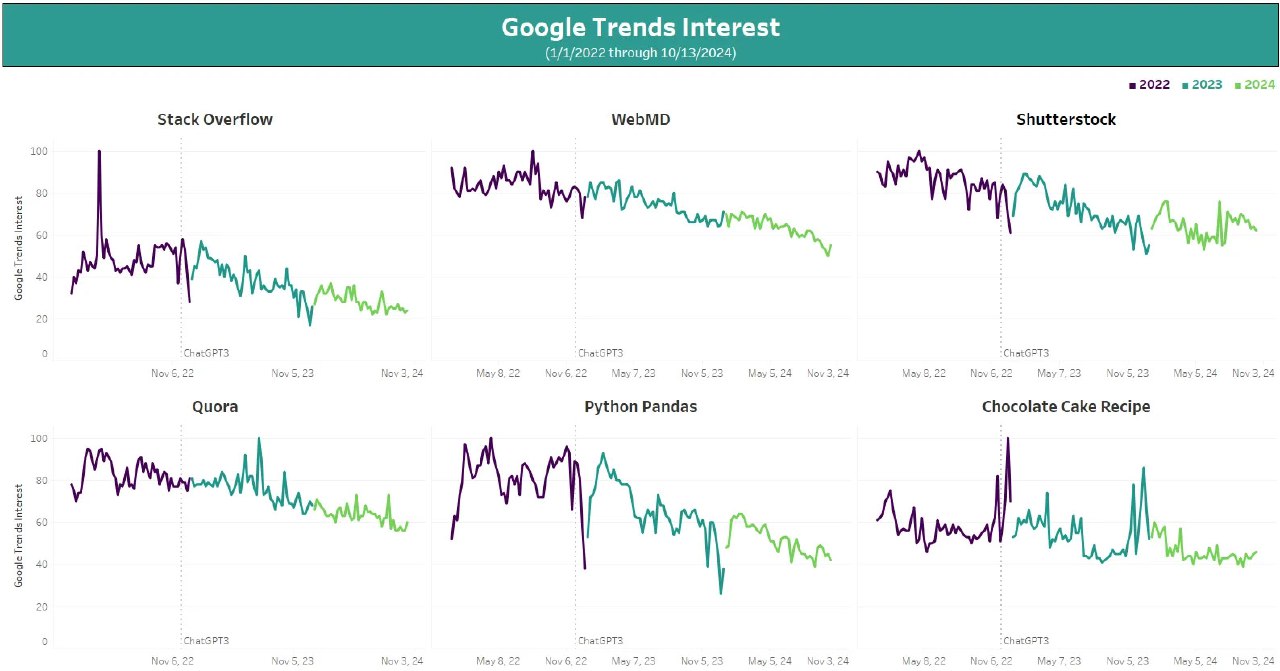Click the Shutterstock chart heading

(x=1066, y=120)
